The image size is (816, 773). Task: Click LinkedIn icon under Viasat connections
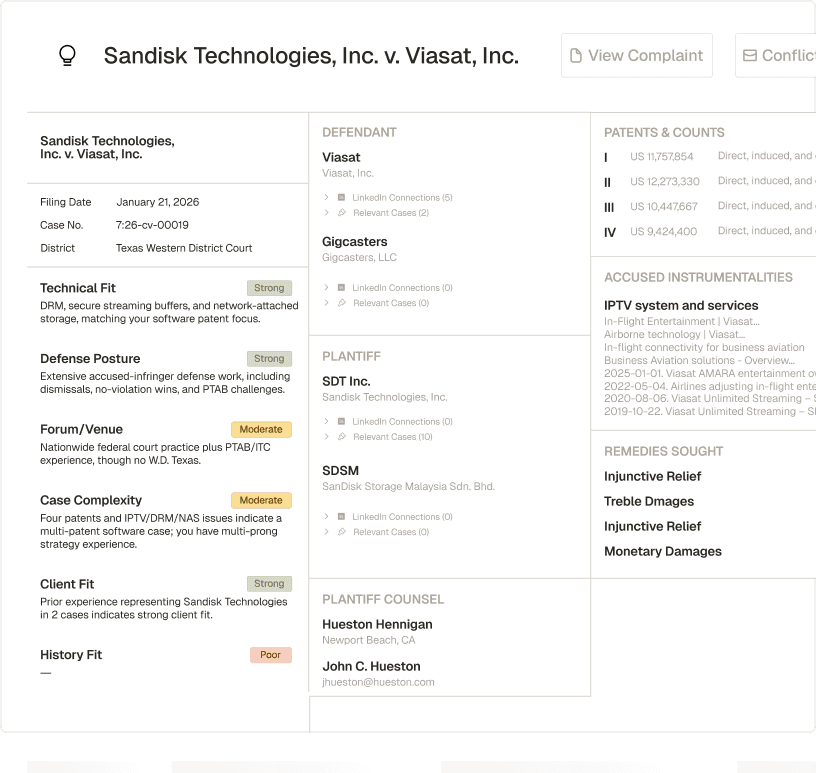(x=341, y=197)
